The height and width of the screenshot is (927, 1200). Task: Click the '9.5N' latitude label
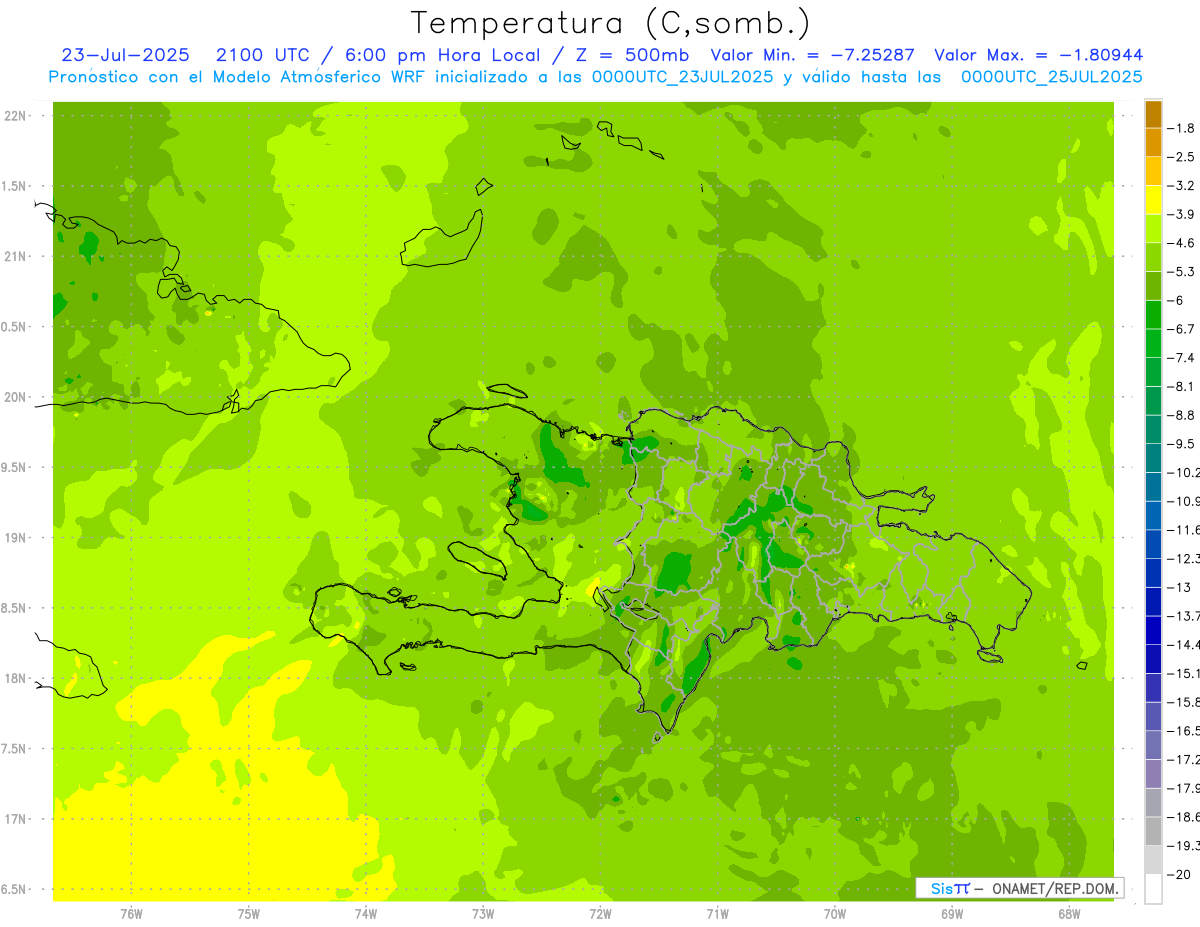(x=15, y=468)
